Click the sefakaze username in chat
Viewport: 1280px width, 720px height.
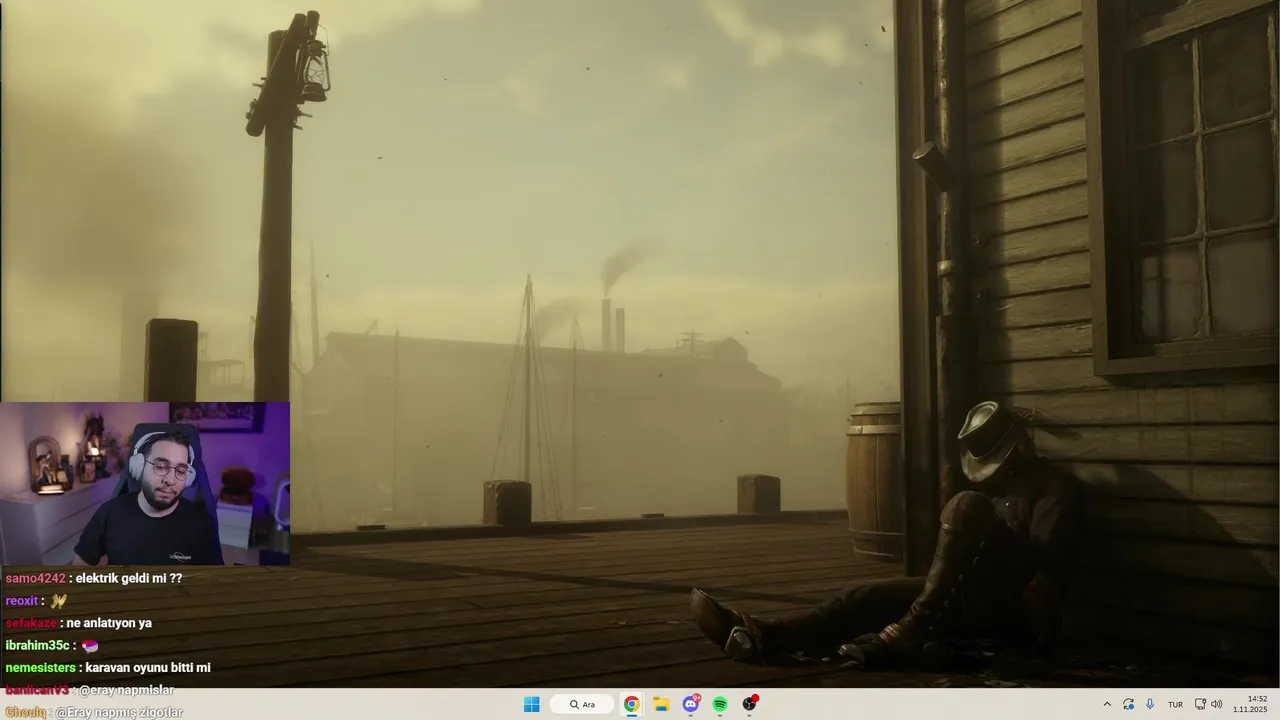point(31,623)
